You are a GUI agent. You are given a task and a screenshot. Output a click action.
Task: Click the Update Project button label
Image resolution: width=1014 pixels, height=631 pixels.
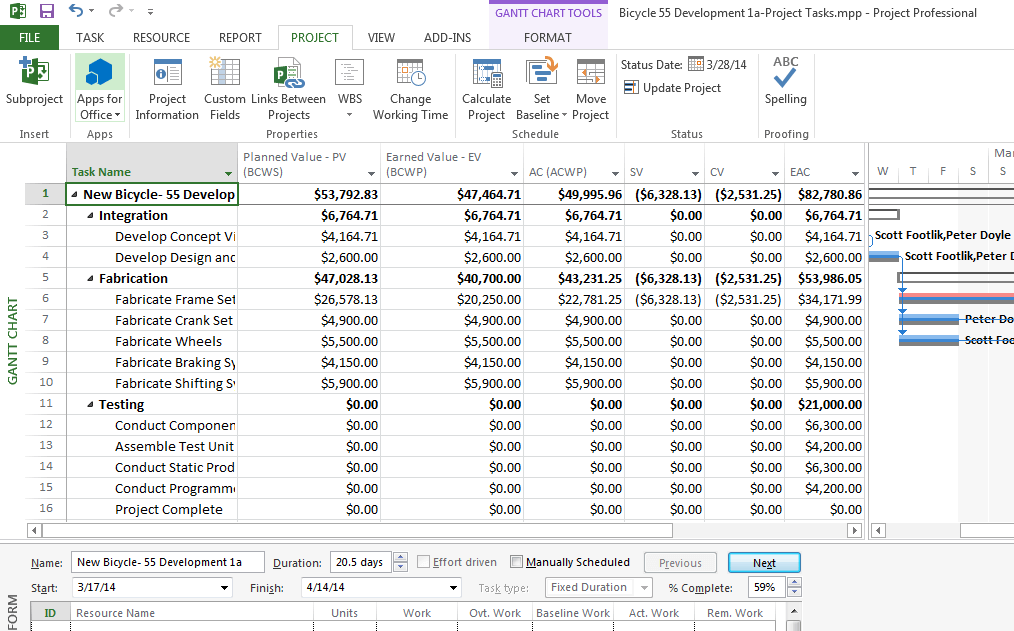pos(682,88)
